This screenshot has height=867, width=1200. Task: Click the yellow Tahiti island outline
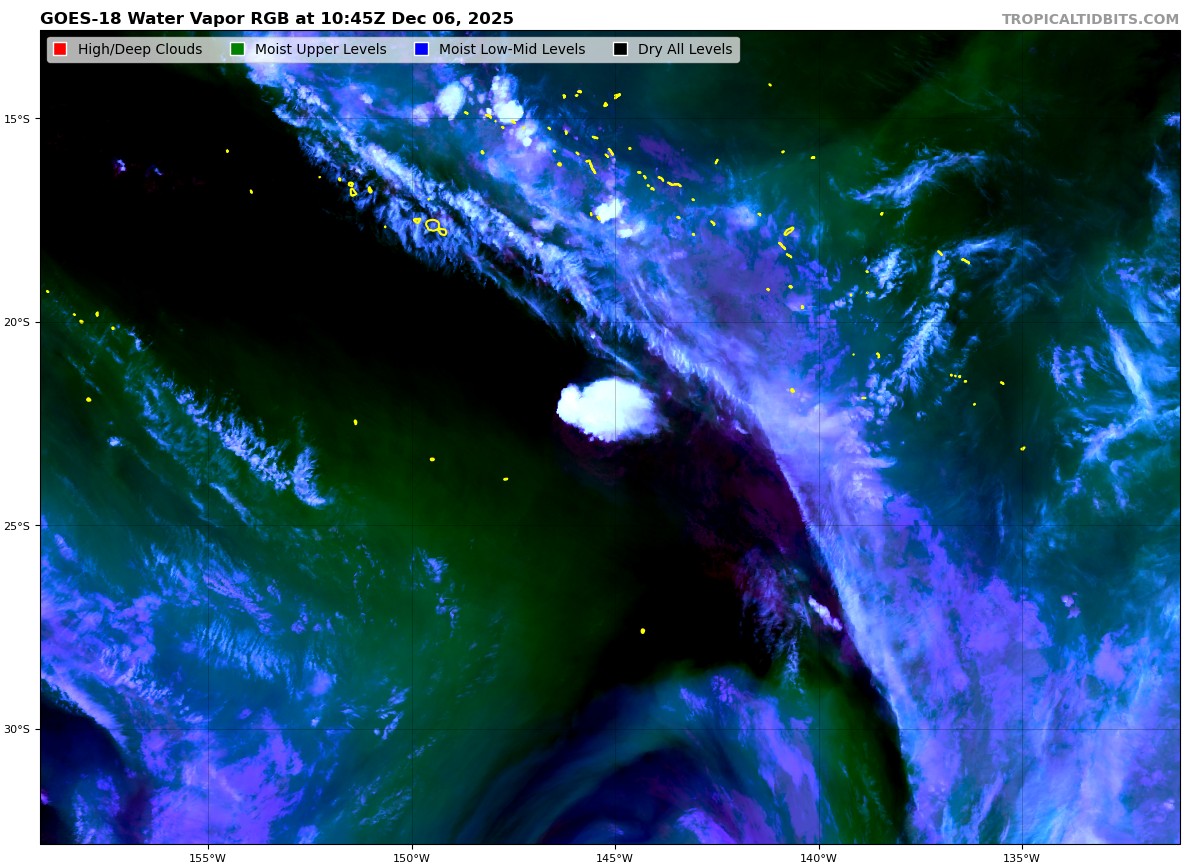point(434,226)
